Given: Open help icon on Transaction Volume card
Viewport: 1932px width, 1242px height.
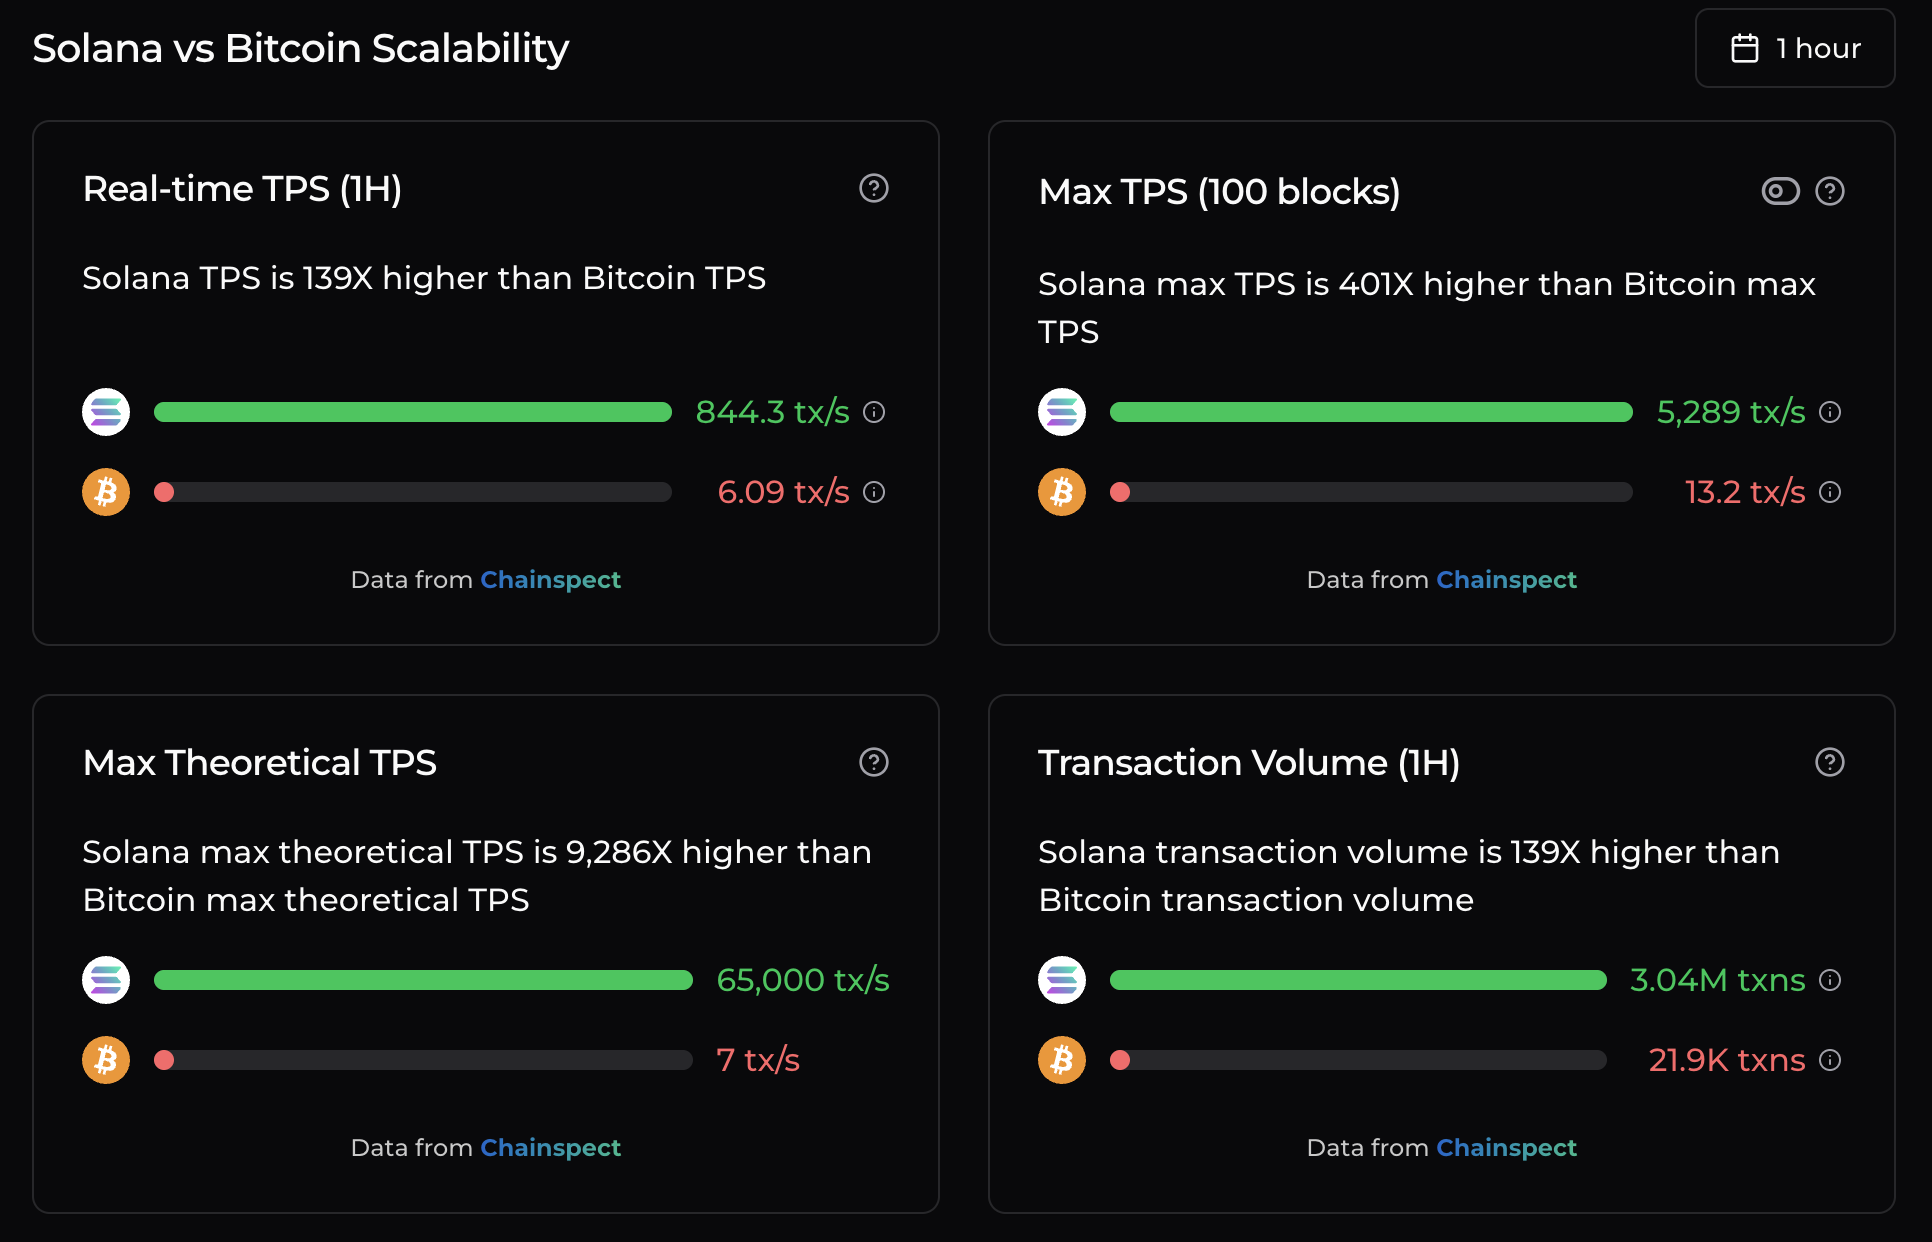Looking at the screenshot, I should (x=1829, y=762).
